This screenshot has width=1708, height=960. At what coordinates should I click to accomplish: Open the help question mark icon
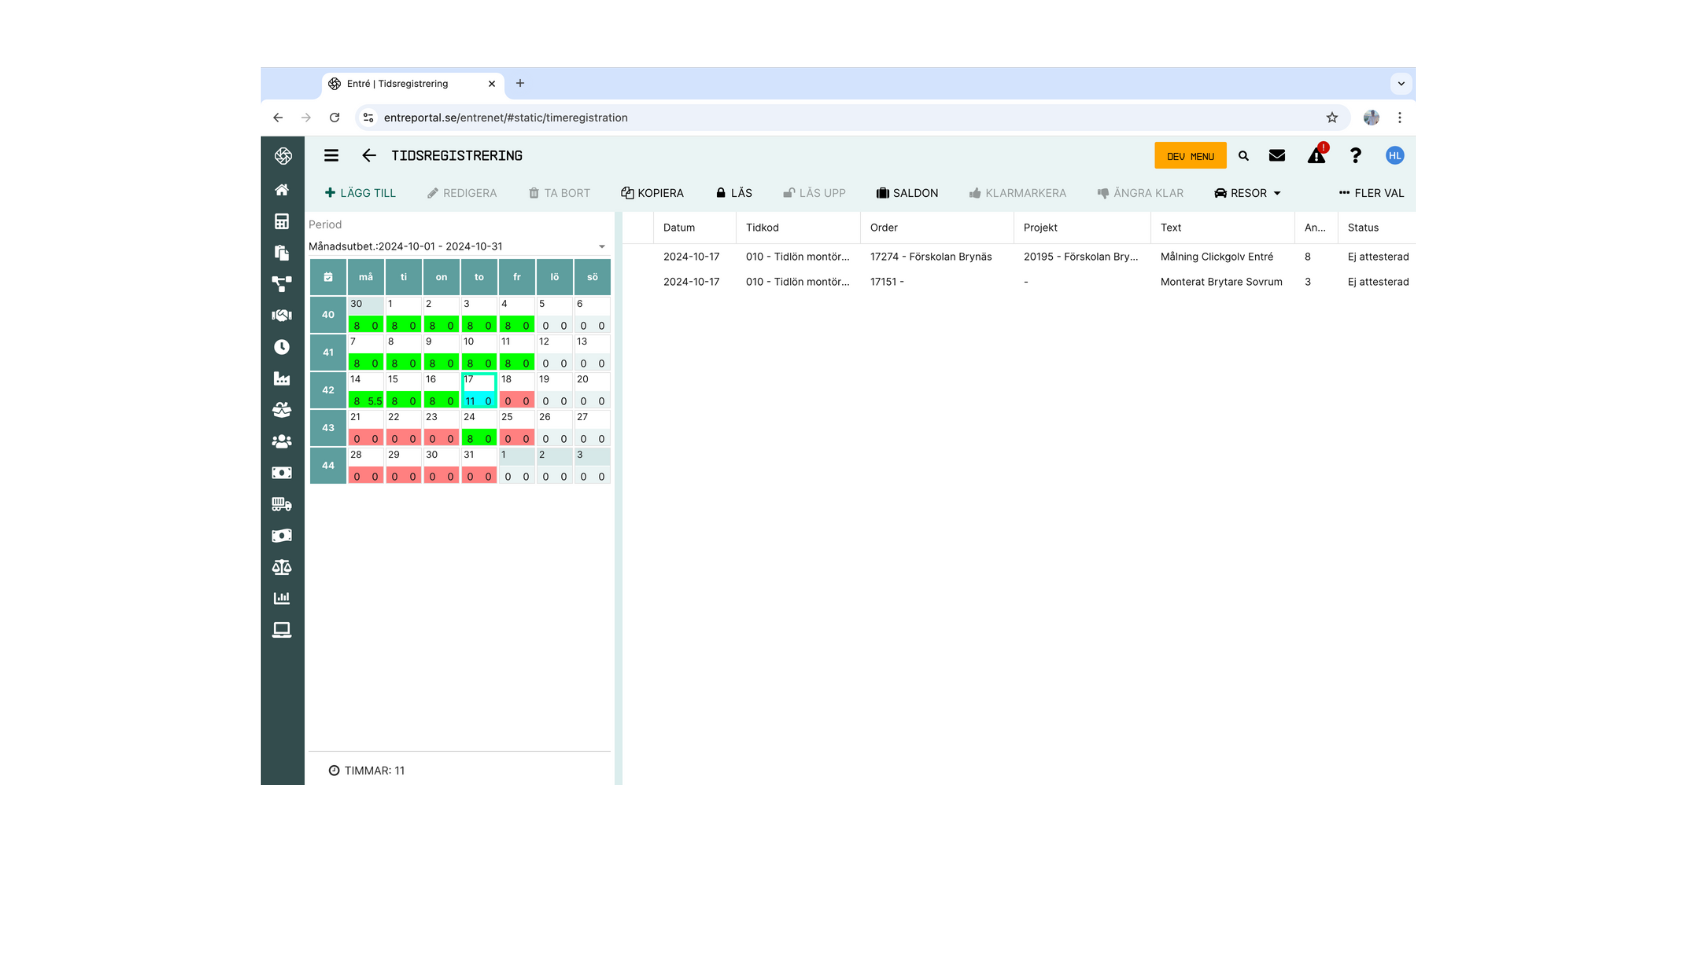(1355, 156)
